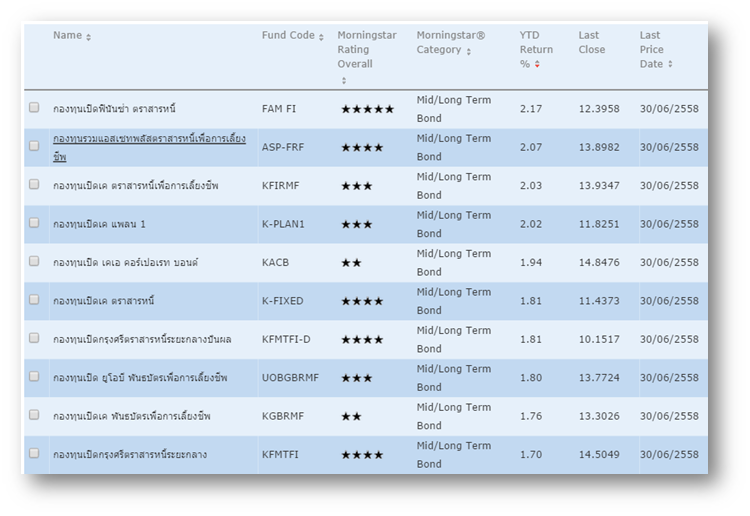Screen dimensions: 750x516
Task: Click fund name in KGBRMF row
Action: click(132, 416)
